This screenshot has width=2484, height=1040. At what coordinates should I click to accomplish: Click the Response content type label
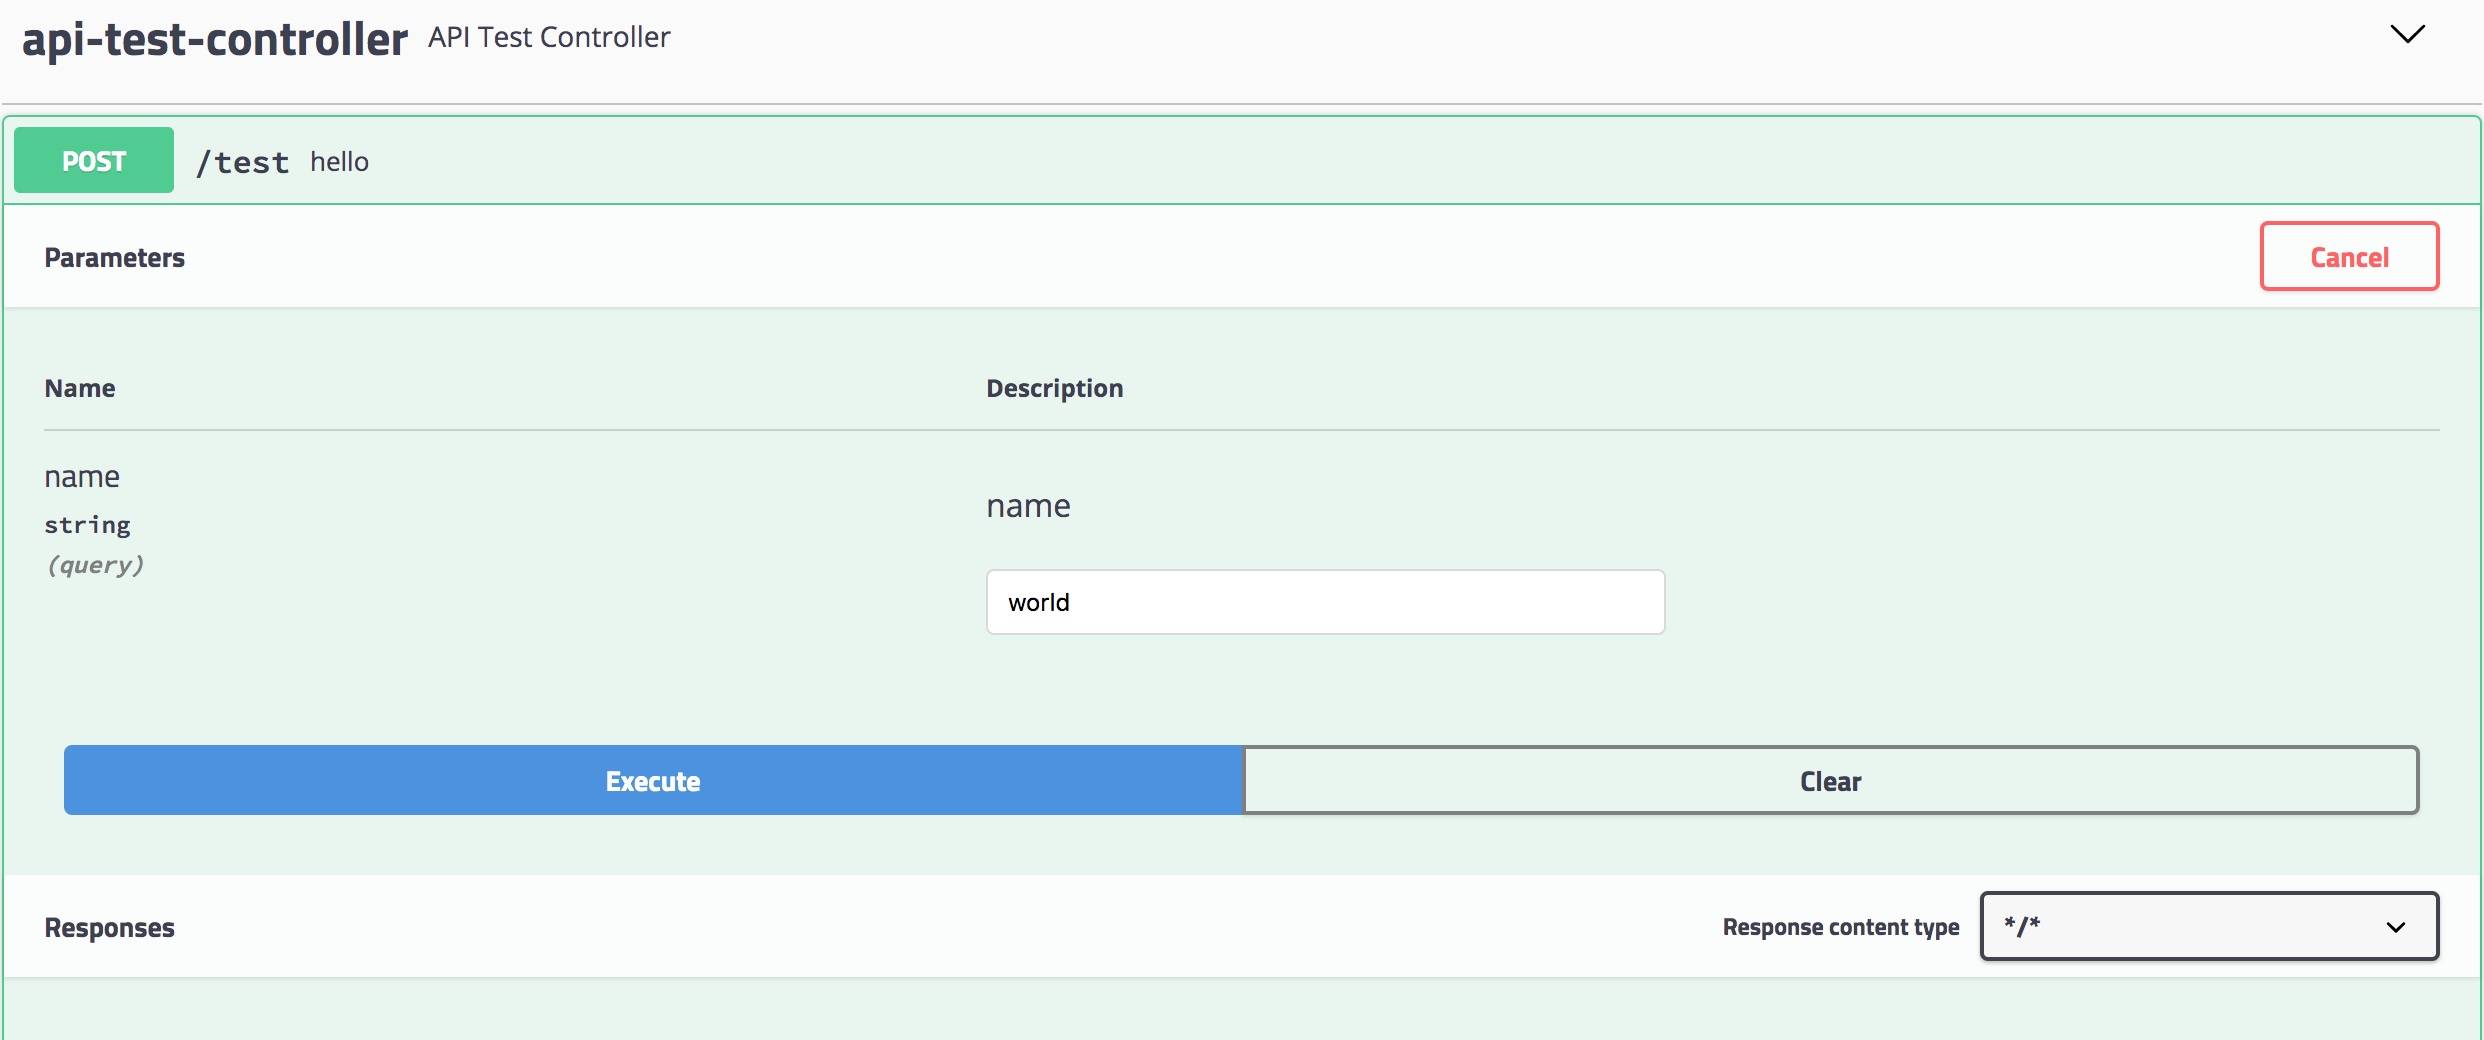pos(1840,927)
